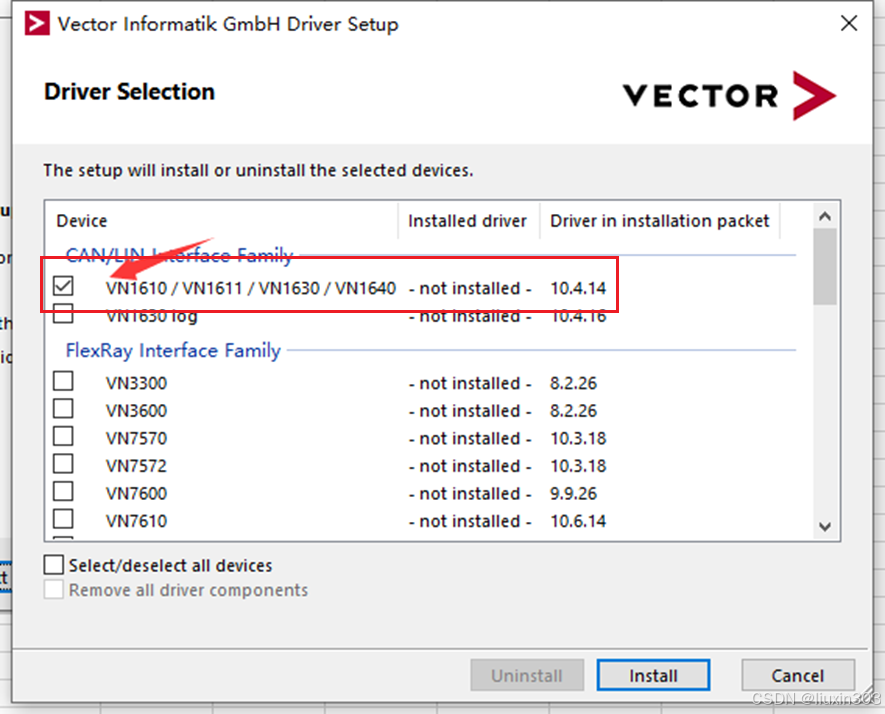Click the Vector logo icon in title bar
This screenshot has width=885, height=714.
(37, 24)
